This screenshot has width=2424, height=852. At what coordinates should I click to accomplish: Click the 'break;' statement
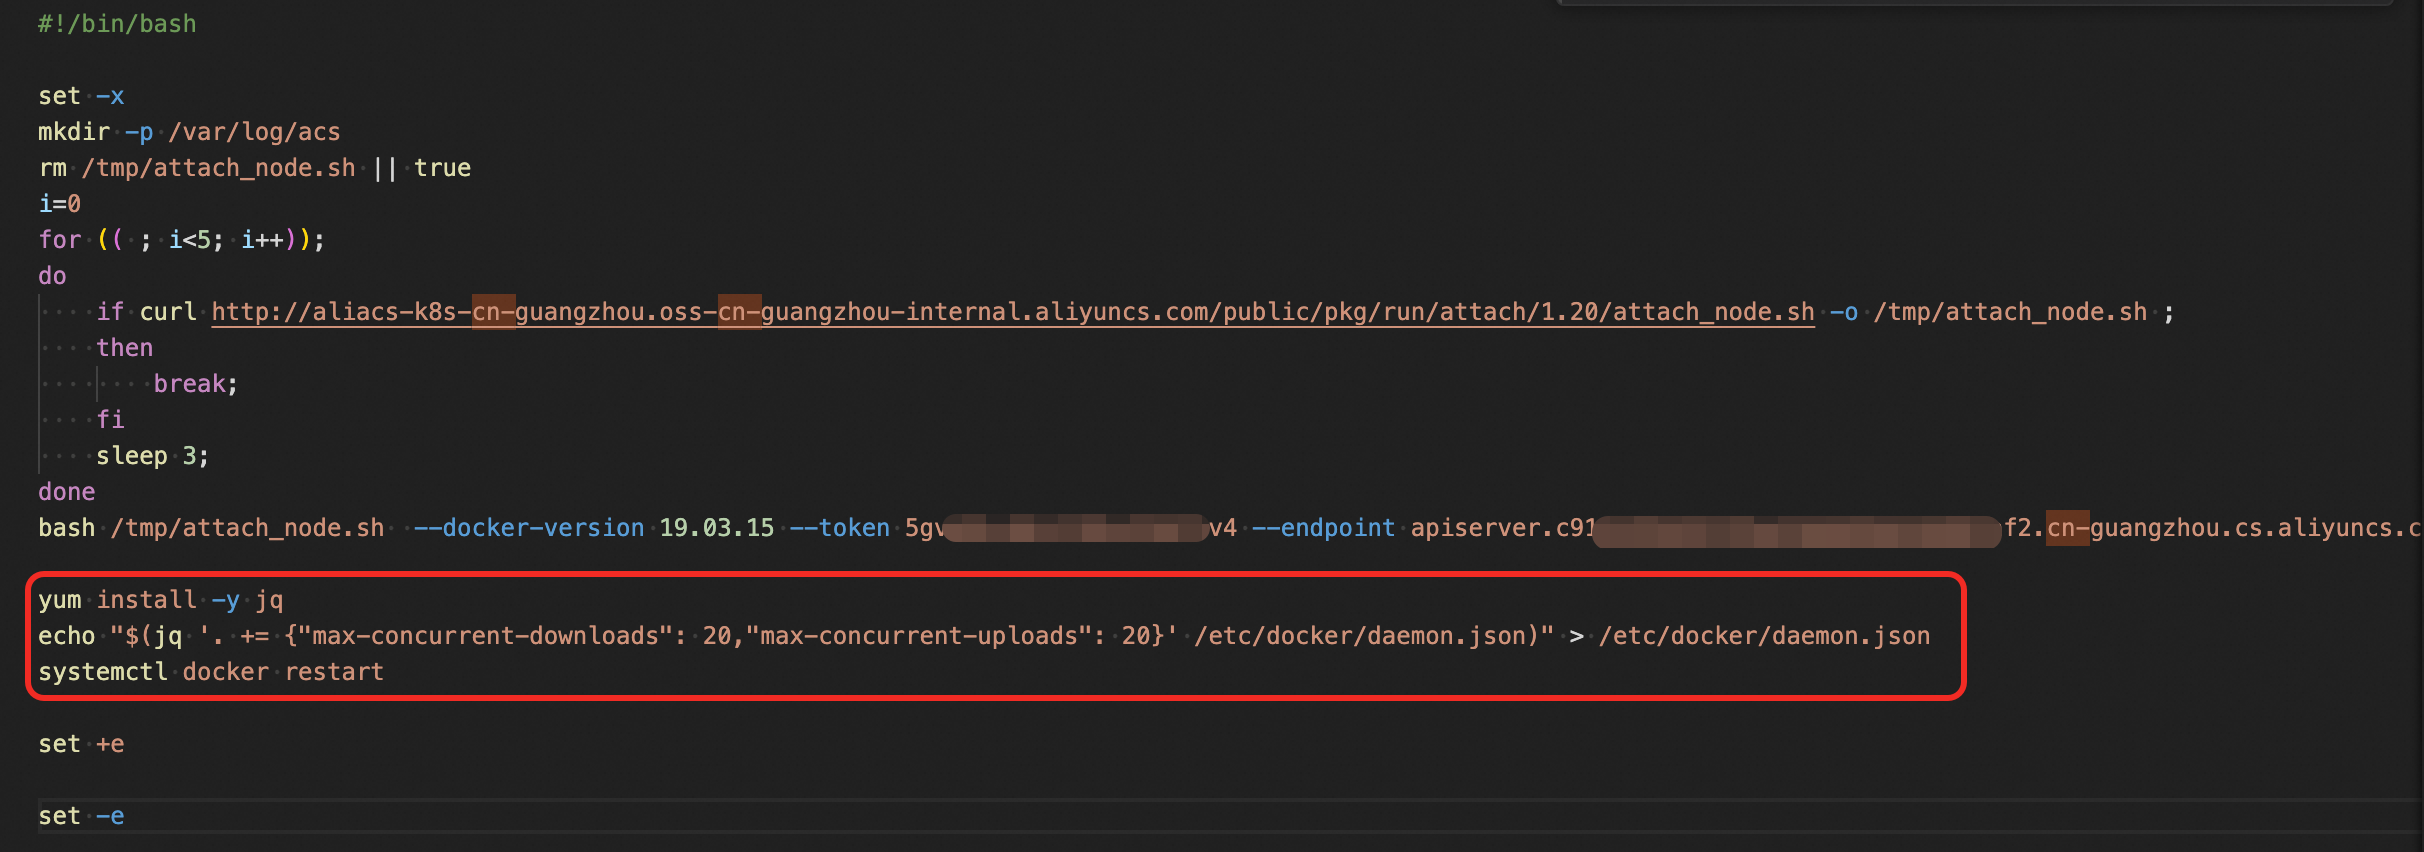(x=196, y=384)
